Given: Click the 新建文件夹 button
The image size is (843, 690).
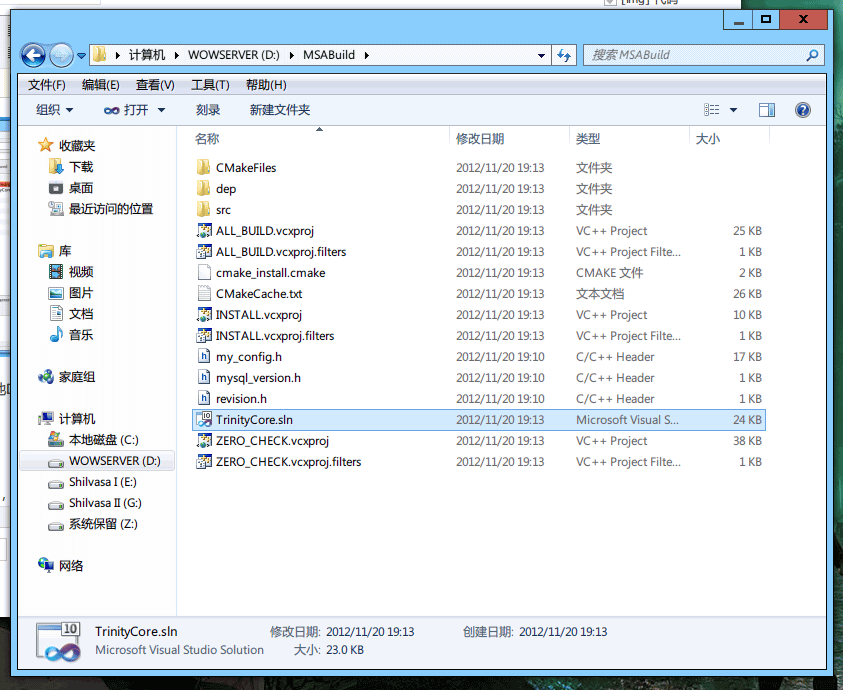Looking at the screenshot, I should [x=280, y=110].
